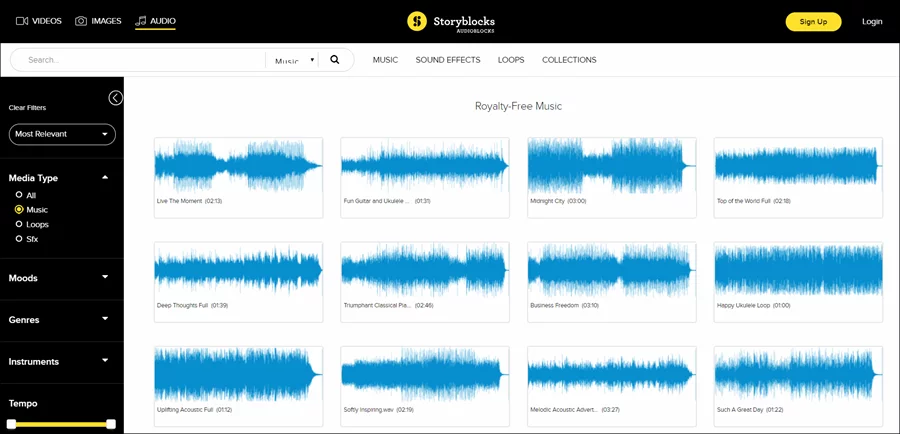
Task: Open the Most Relevant sort dropdown
Action: point(62,134)
